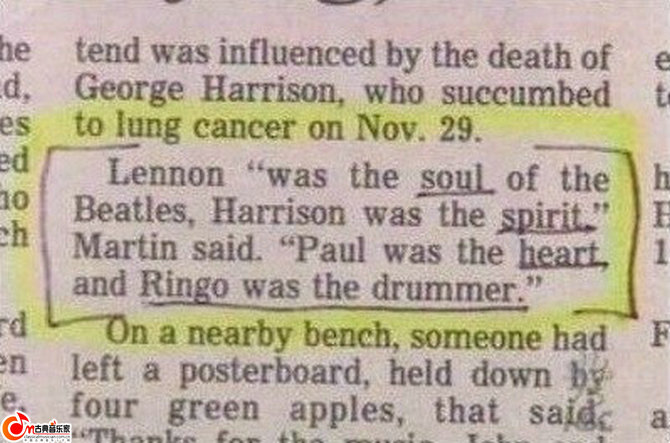Click the word "influenced" in the top line
The image size is (670, 443).
(x=297, y=53)
